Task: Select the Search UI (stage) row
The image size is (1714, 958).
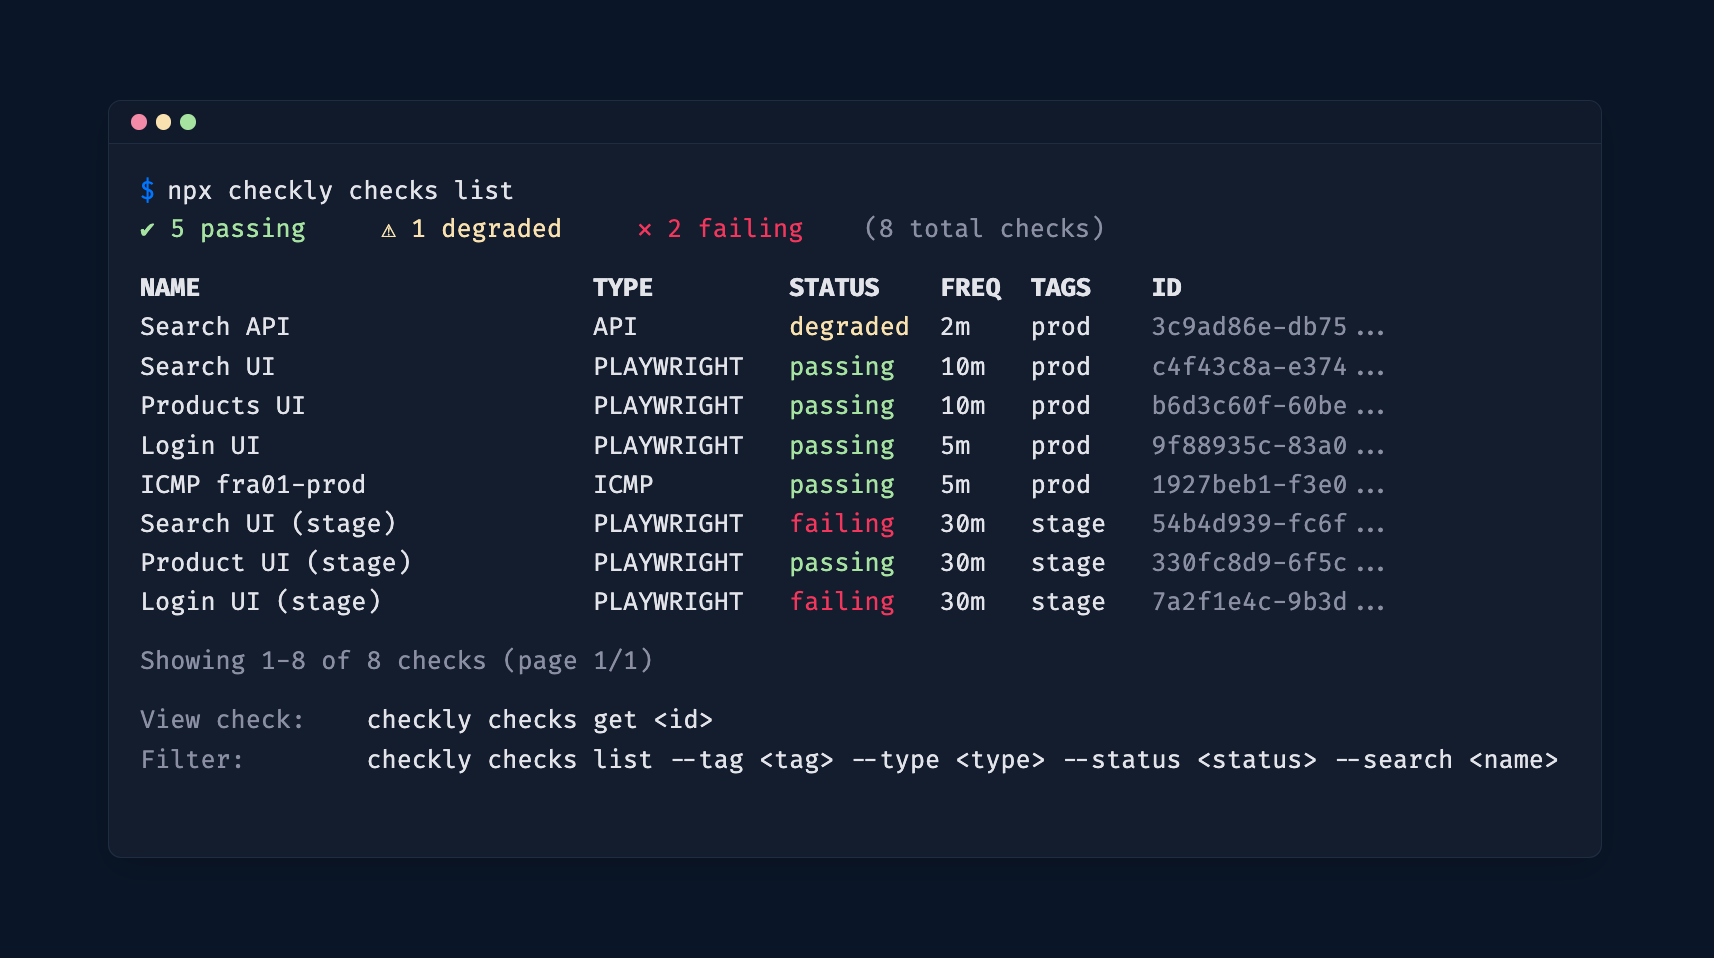Action: tap(268, 523)
